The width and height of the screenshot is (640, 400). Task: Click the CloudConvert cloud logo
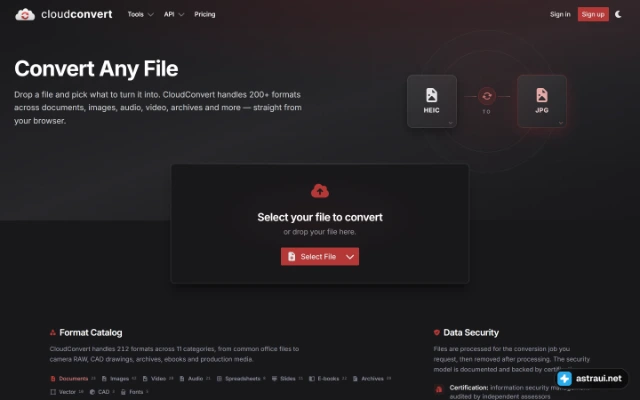tap(25, 15)
